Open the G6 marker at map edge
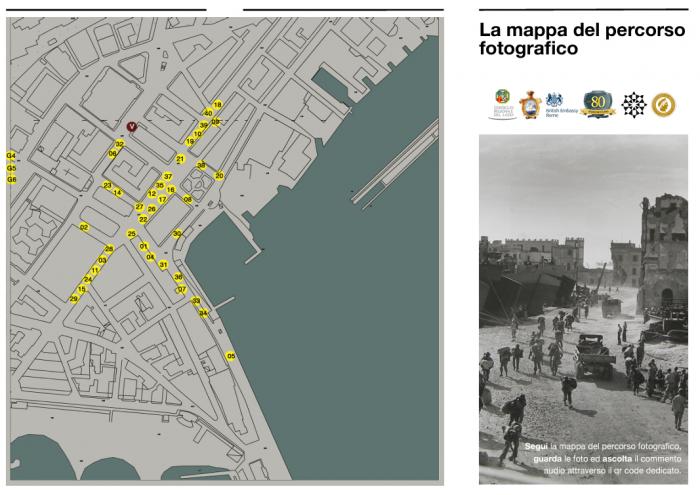700x495 pixels. (12, 179)
